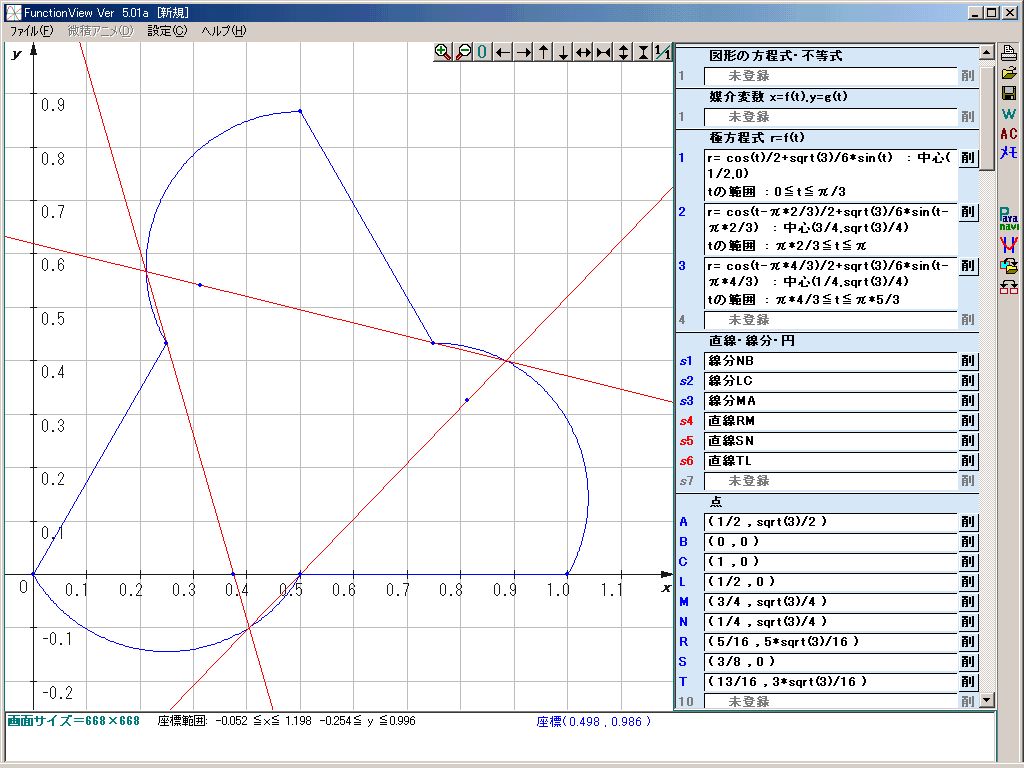Delete polar equation 3 with its 削 button
Image resolution: width=1024 pixels, height=768 pixels.
click(x=968, y=266)
